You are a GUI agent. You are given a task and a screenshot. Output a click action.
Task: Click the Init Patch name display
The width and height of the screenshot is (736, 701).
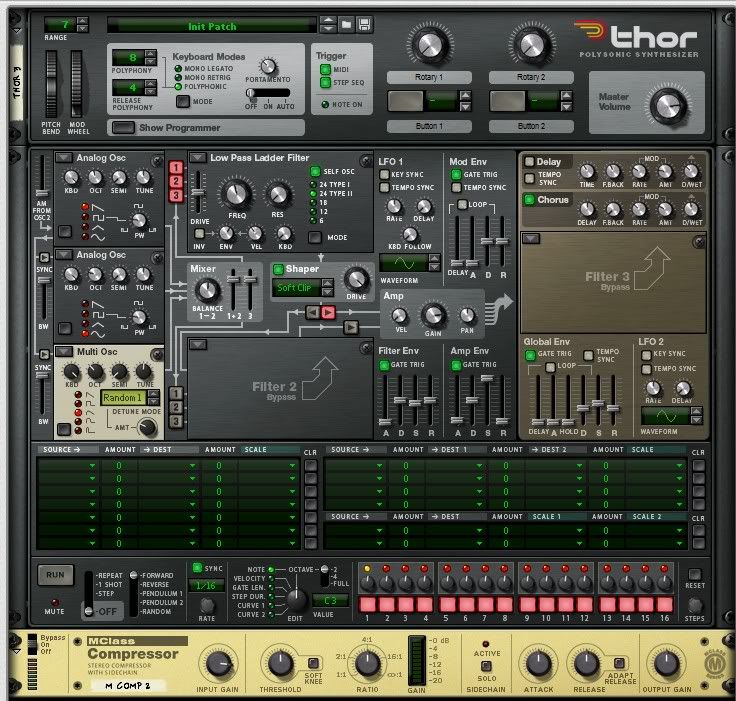click(212, 26)
